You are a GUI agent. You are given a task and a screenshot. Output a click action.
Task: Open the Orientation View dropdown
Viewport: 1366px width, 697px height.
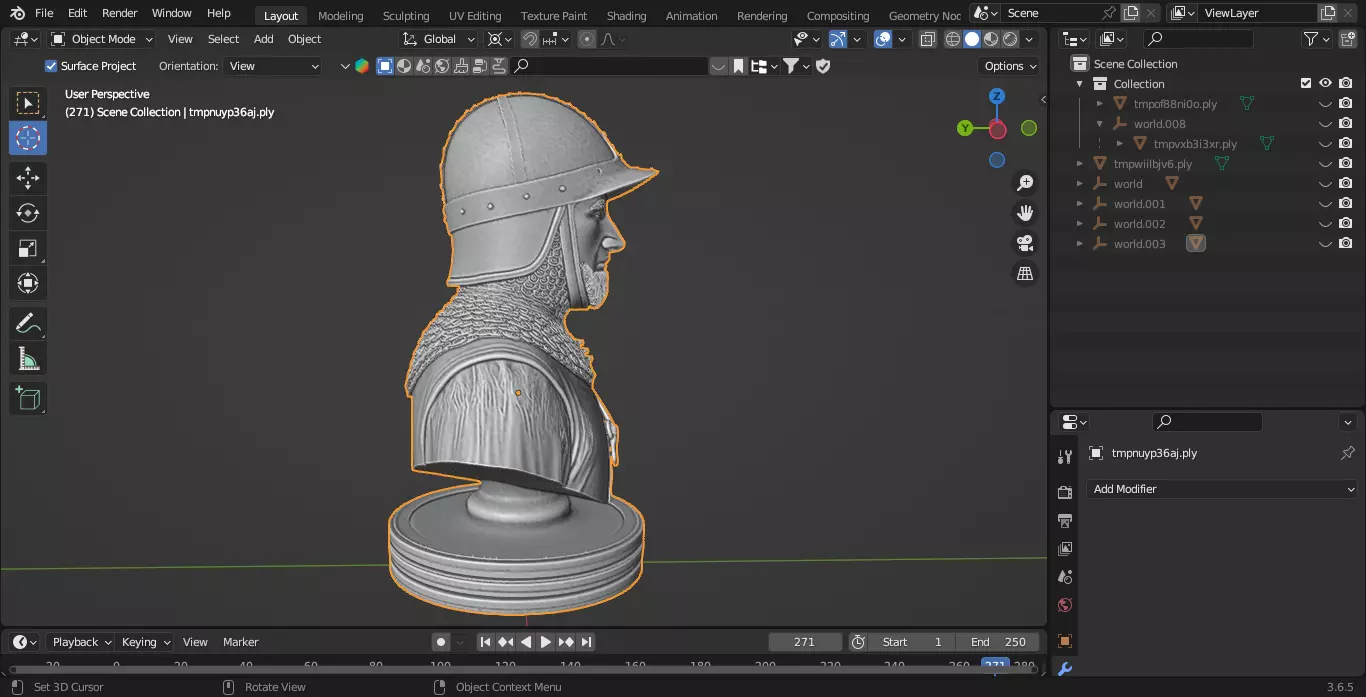(274, 66)
